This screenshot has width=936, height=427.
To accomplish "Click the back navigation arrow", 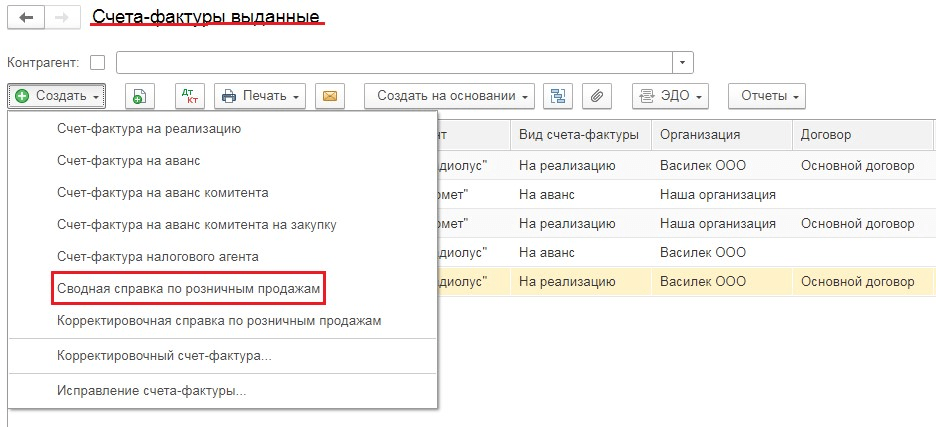I will (x=26, y=18).
